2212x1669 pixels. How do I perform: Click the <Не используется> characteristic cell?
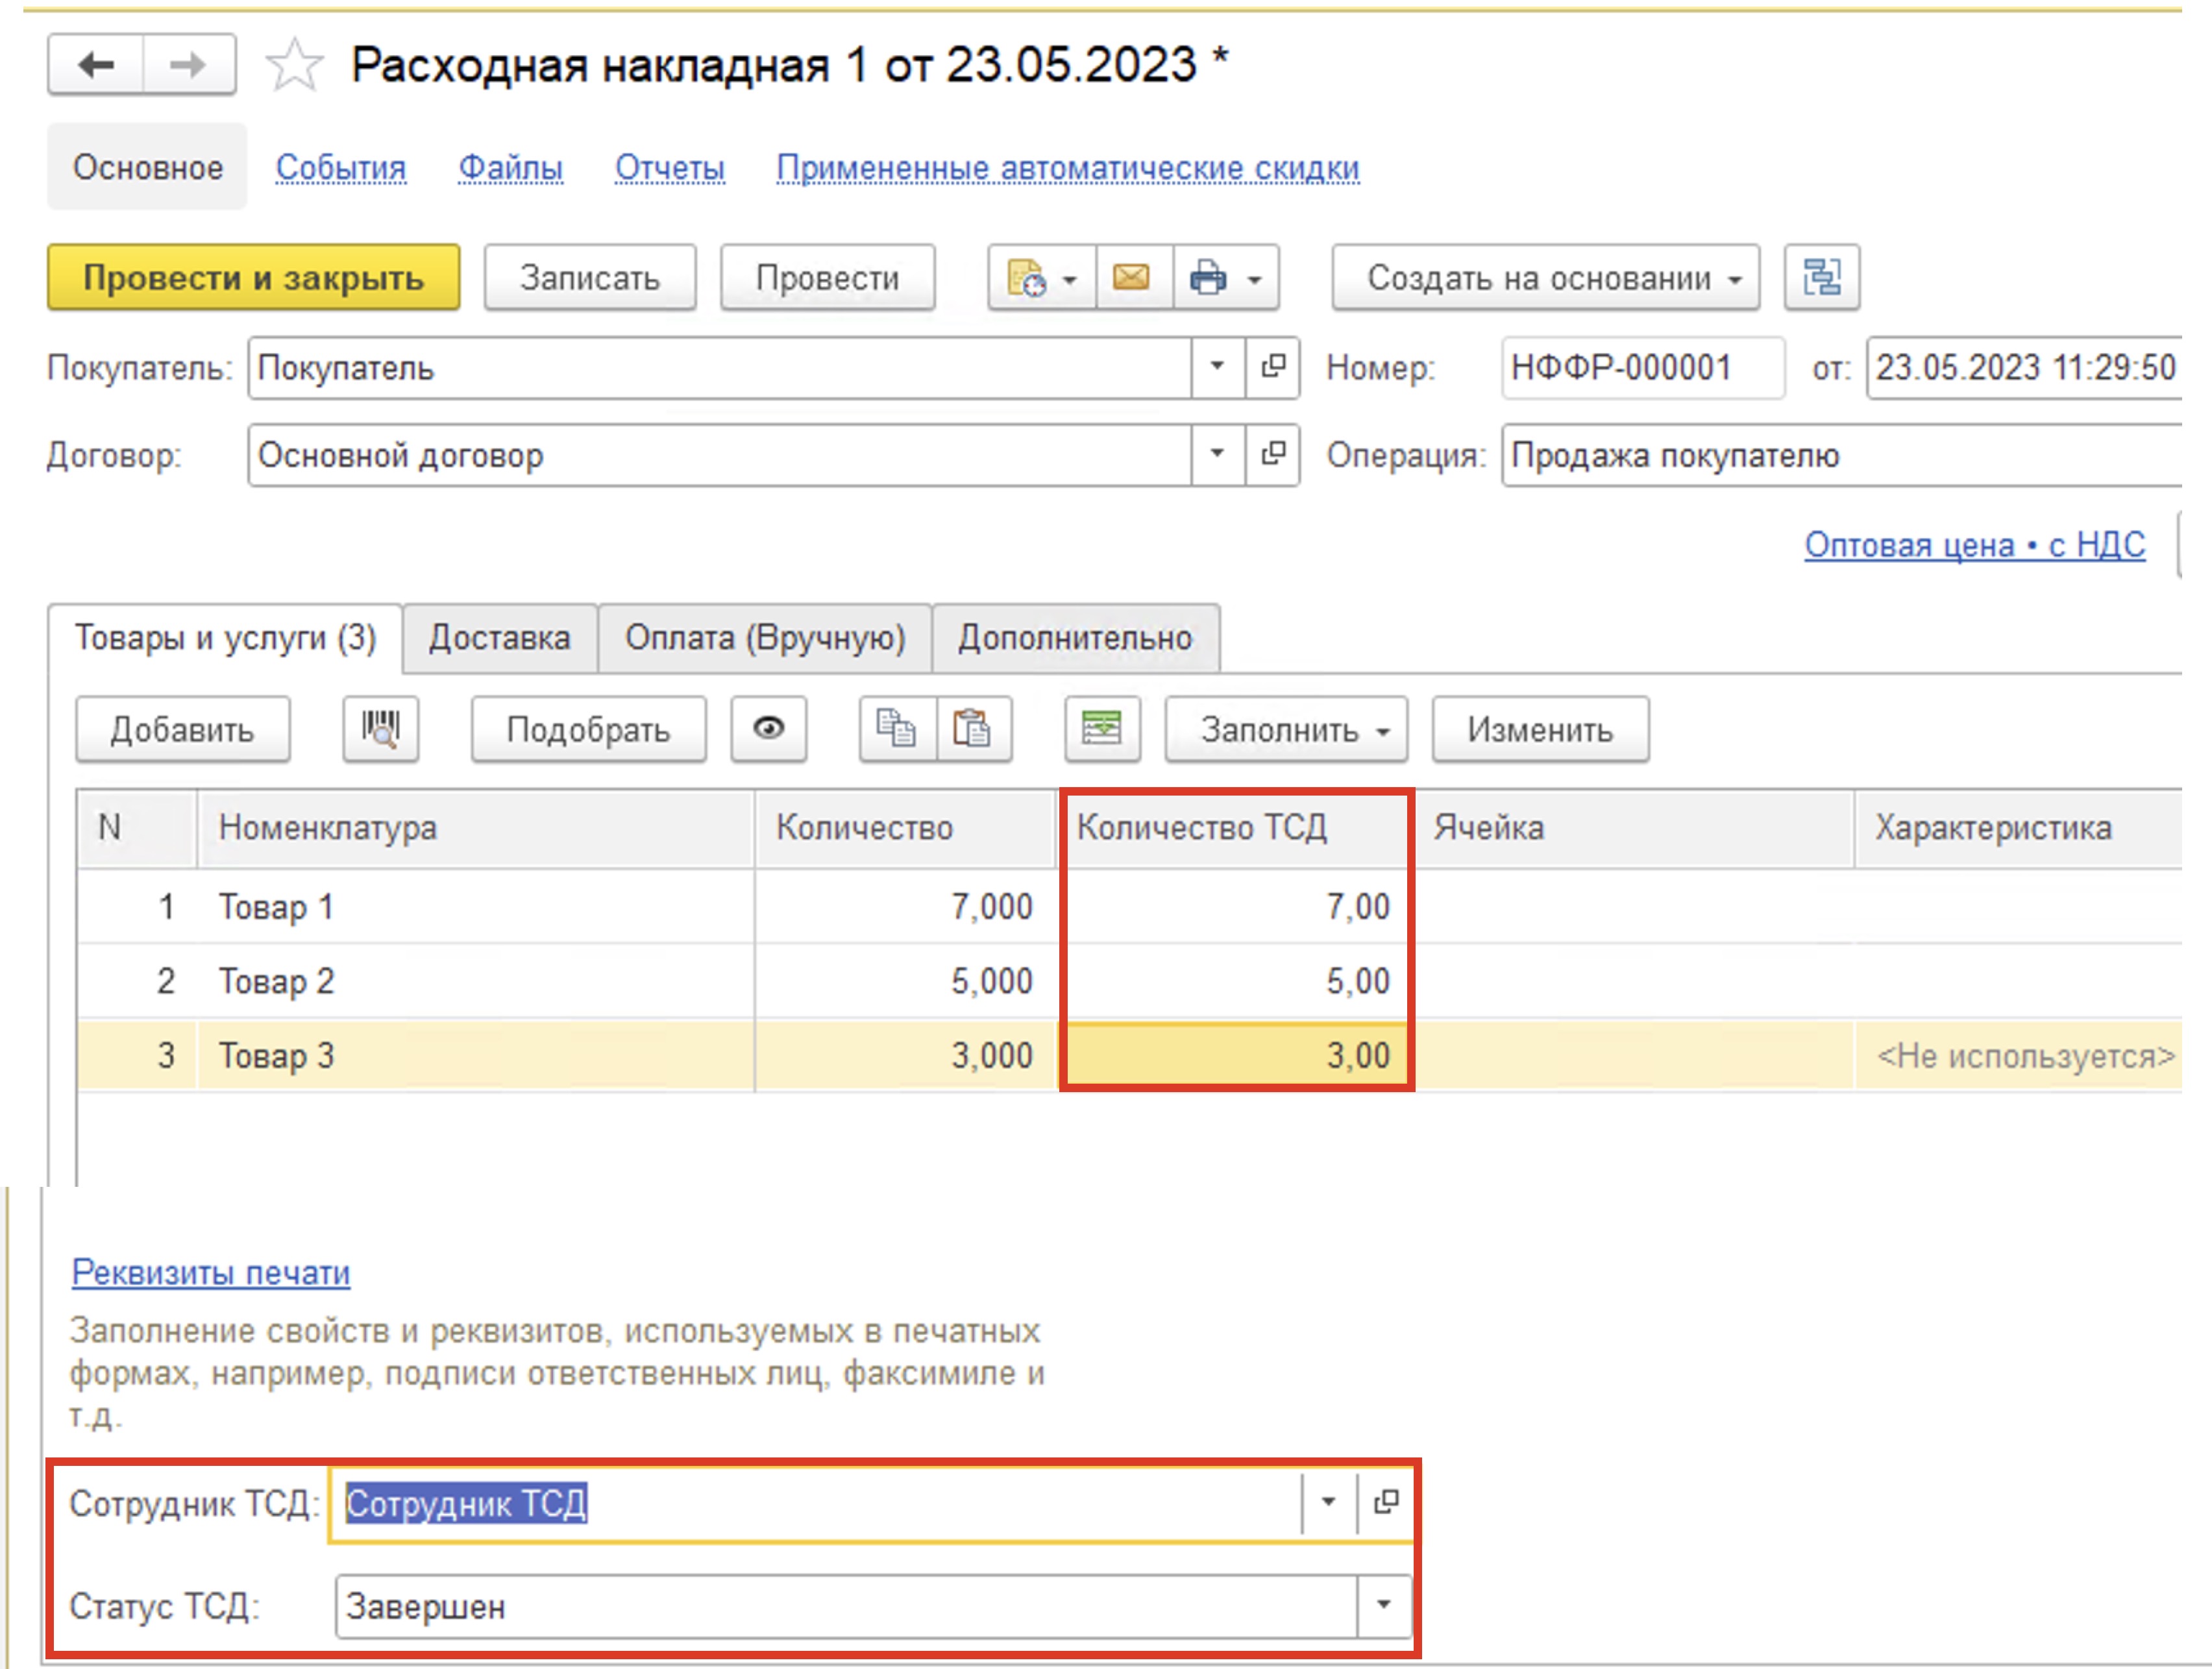(2018, 1055)
